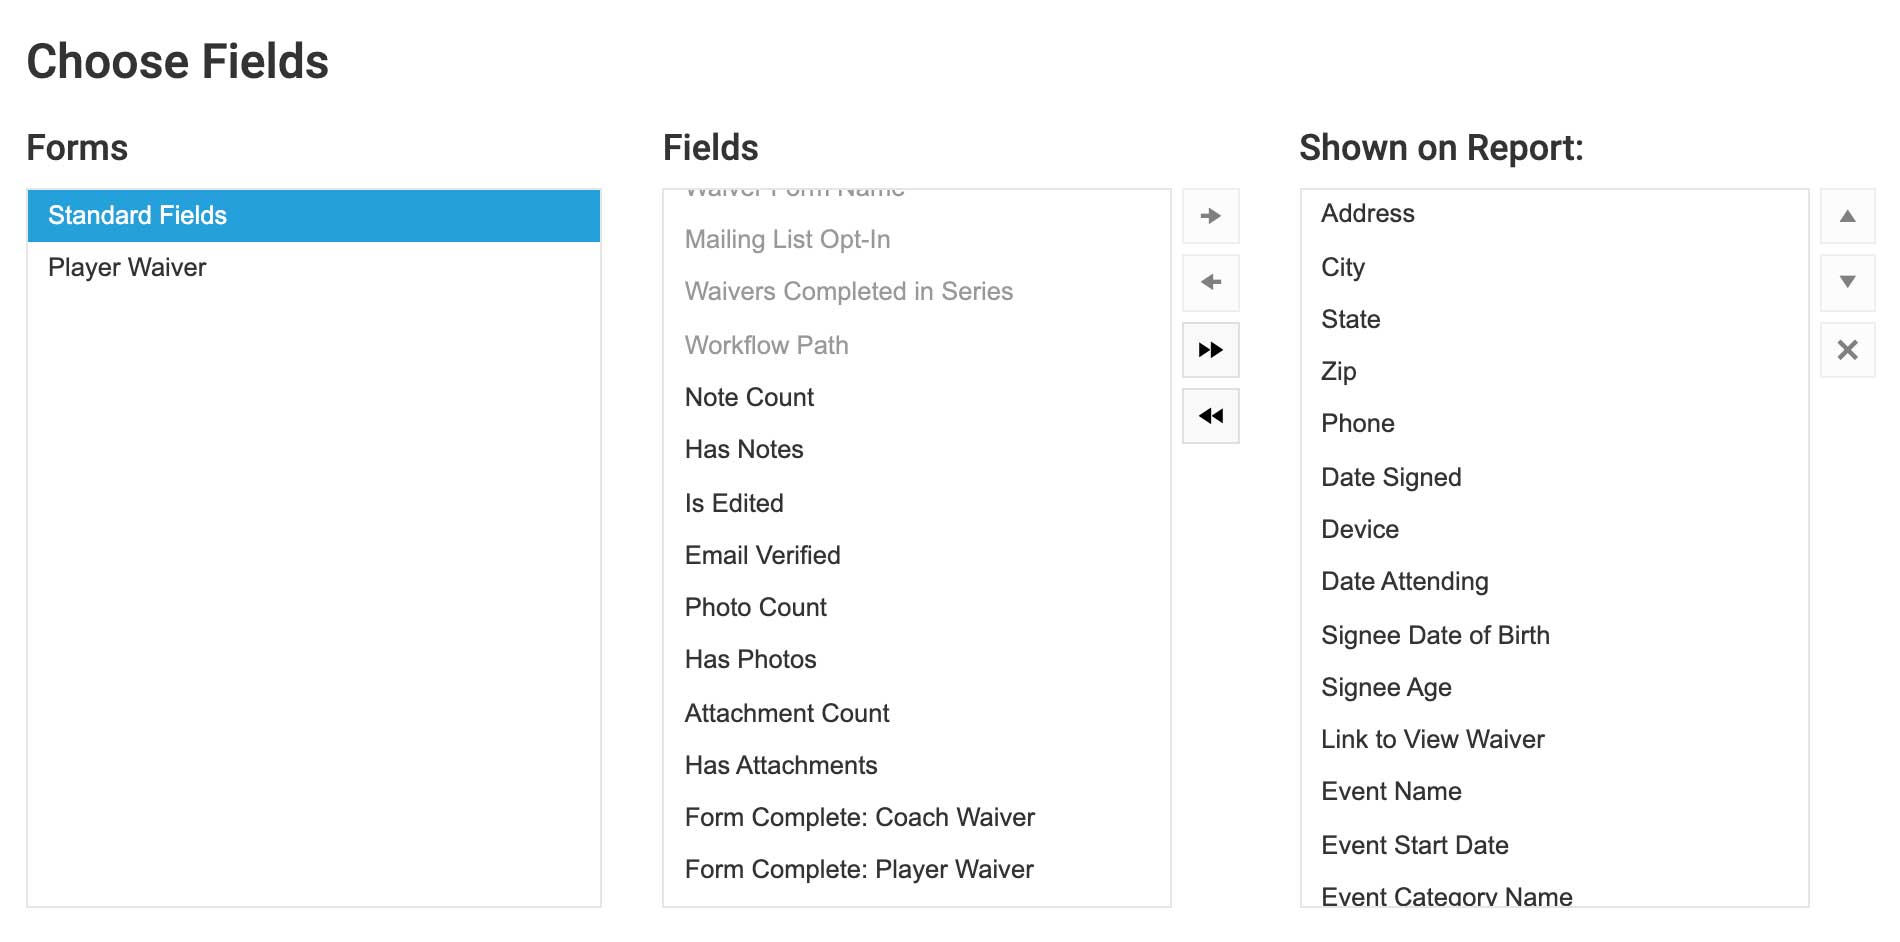Select the Photo Count field

pyautogui.click(x=755, y=607)
